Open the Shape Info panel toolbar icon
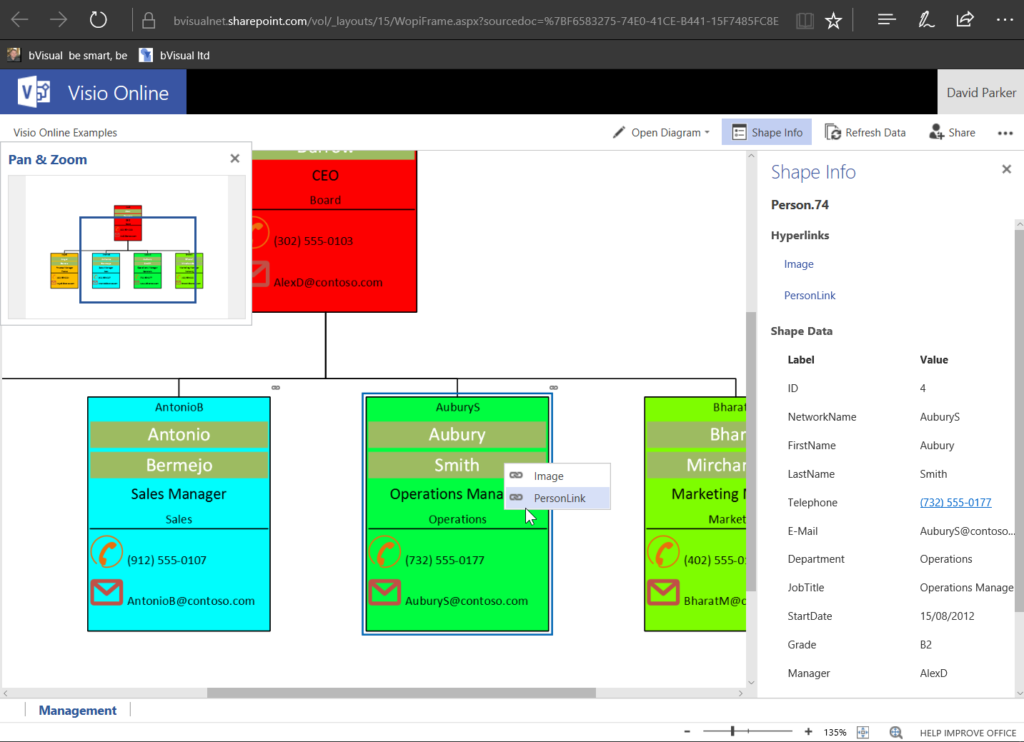Viewport: 1024px width, 742px height. 766,131
